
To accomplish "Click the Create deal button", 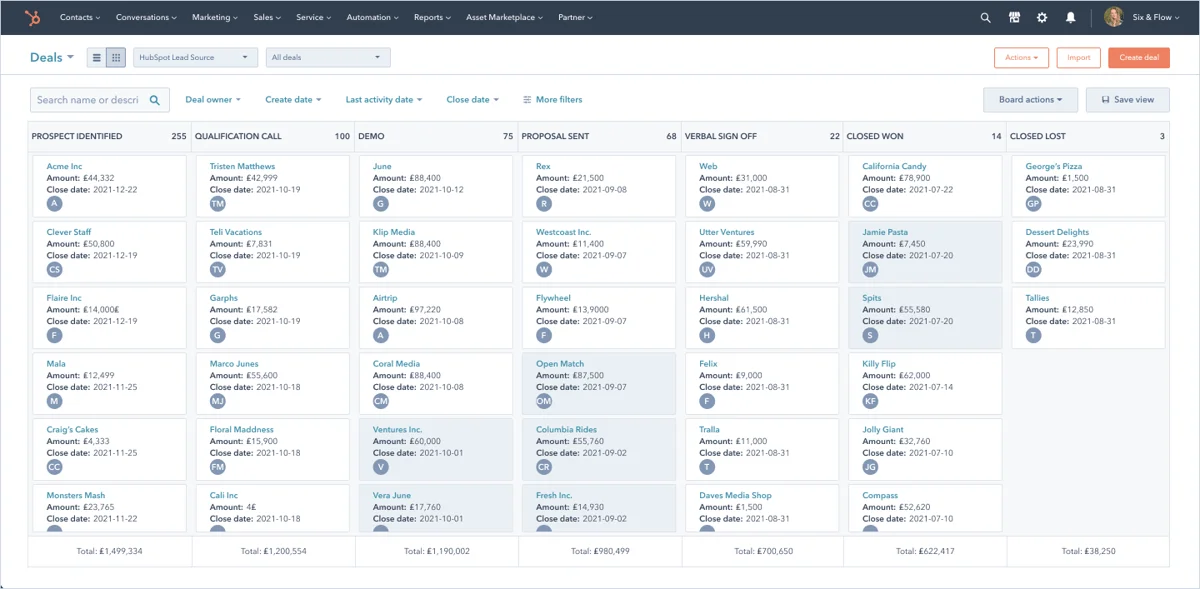I will pyautogui.click(x=1139, y=58).
